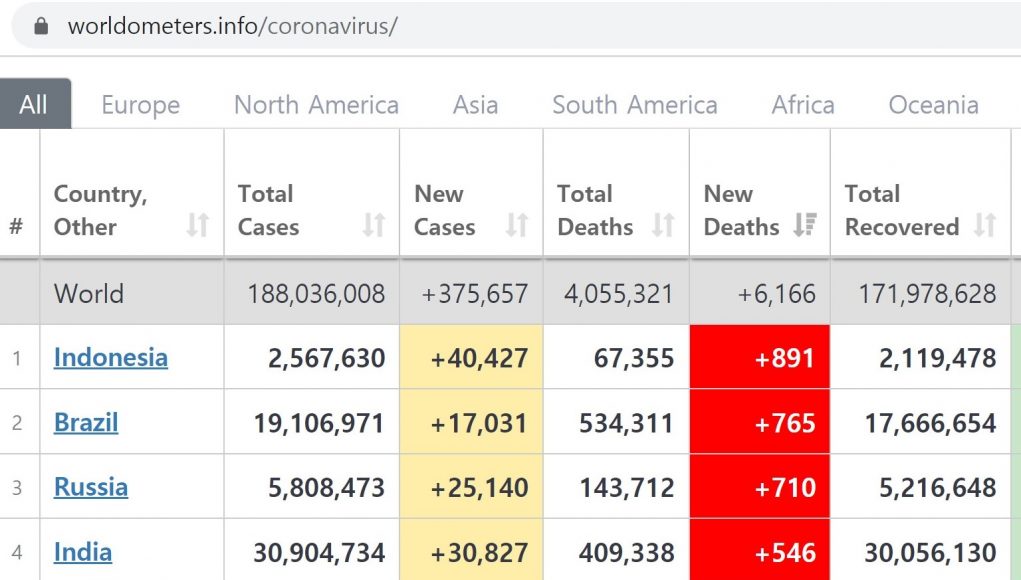Sort by Country column arrows icon

(198, 226)
